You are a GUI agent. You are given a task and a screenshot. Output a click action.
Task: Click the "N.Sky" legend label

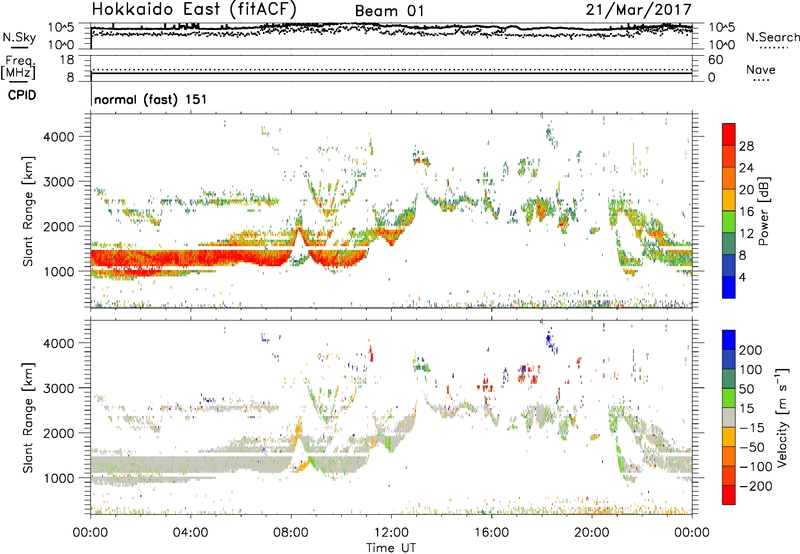(19, 37)
